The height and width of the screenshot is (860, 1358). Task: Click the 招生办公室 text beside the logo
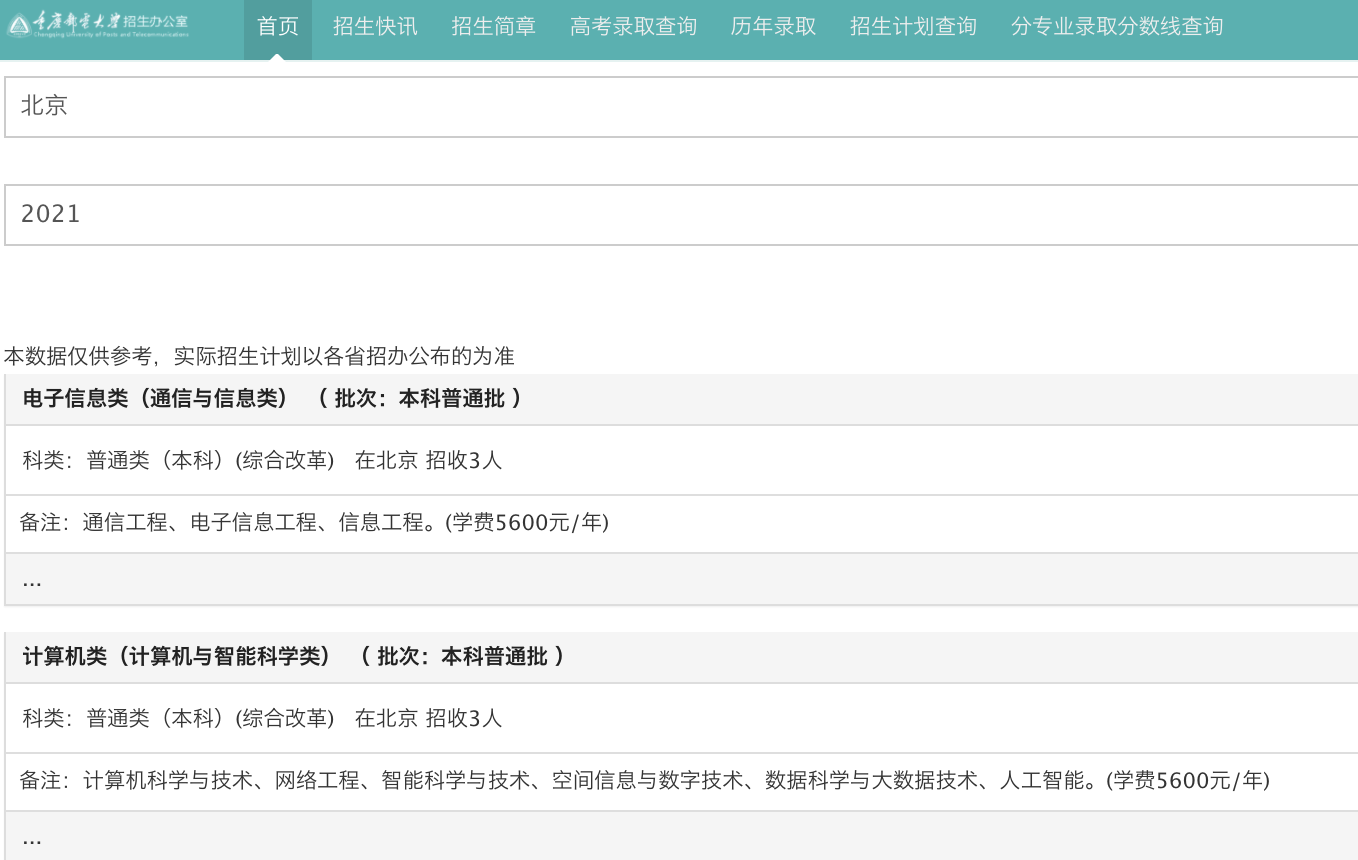[x=155, y=21]
